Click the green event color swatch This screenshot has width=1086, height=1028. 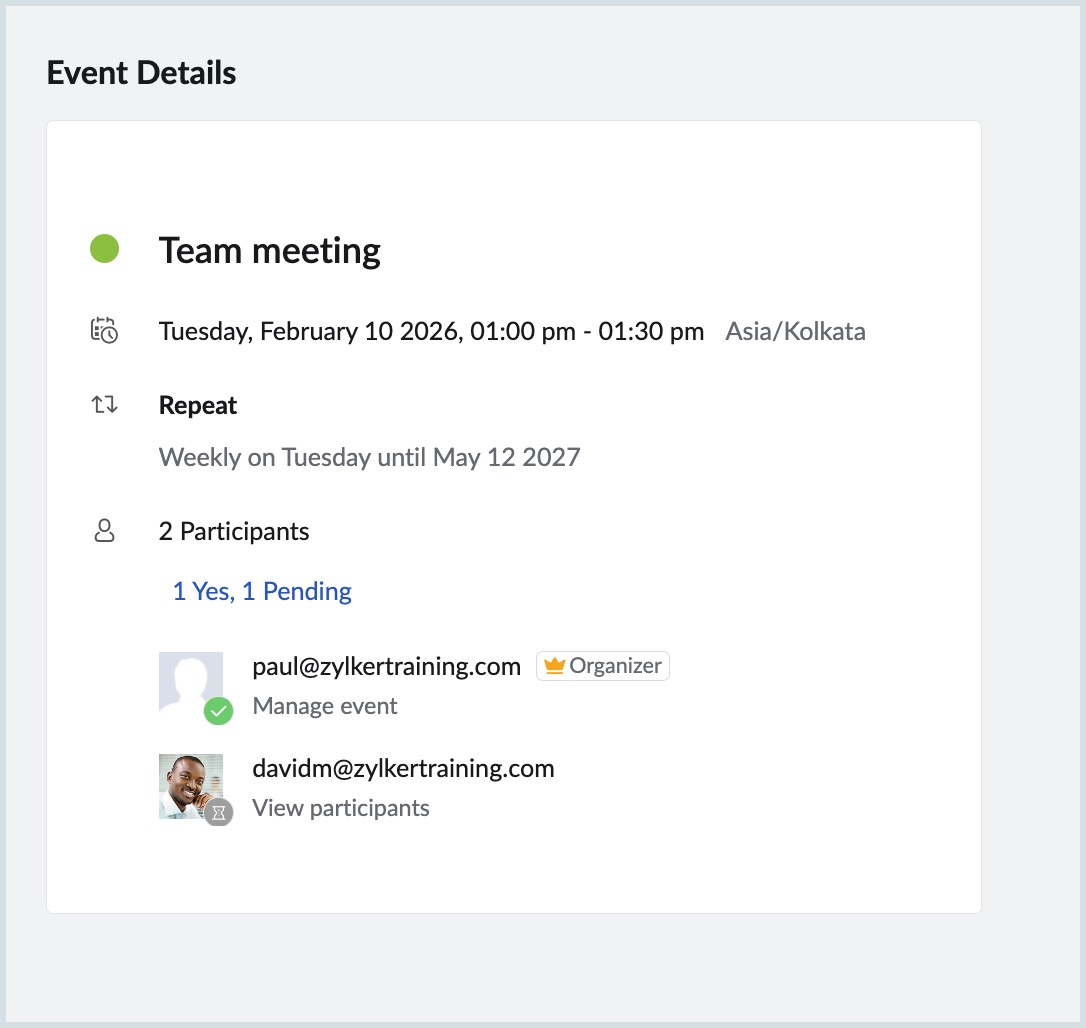click(x=103, y=248)
